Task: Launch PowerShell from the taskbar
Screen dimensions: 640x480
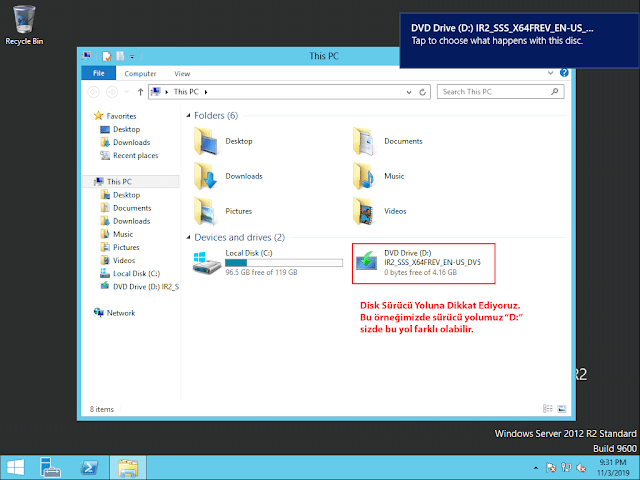Action: 89,468
